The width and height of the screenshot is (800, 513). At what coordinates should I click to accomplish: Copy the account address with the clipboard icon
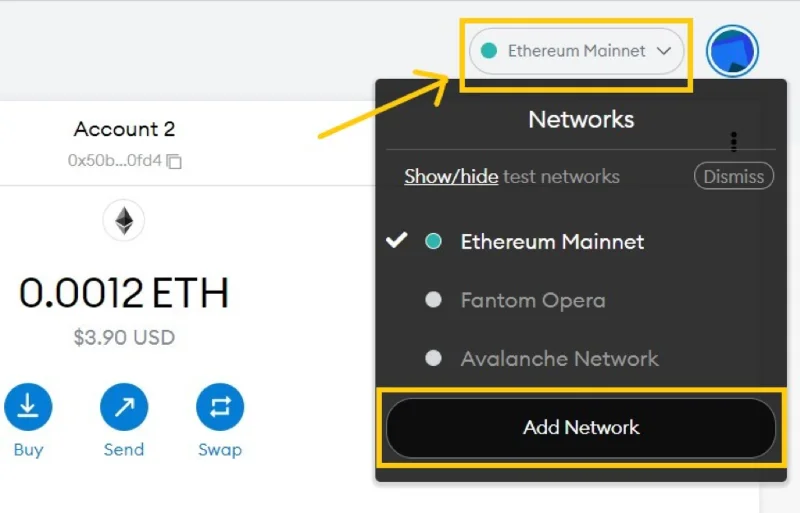point(174,161)
